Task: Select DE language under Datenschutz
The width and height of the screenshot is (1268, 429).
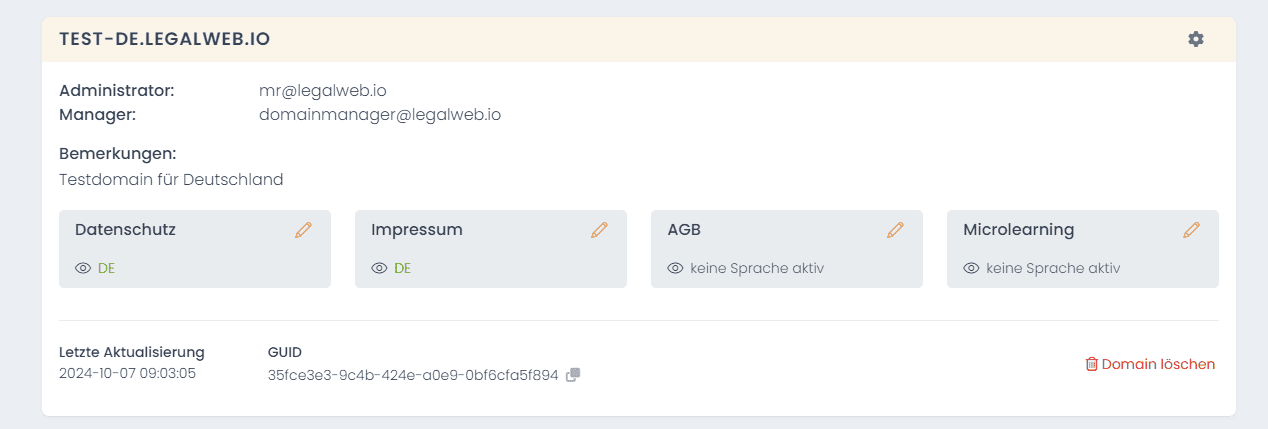Action: click(x=107, y=268)
